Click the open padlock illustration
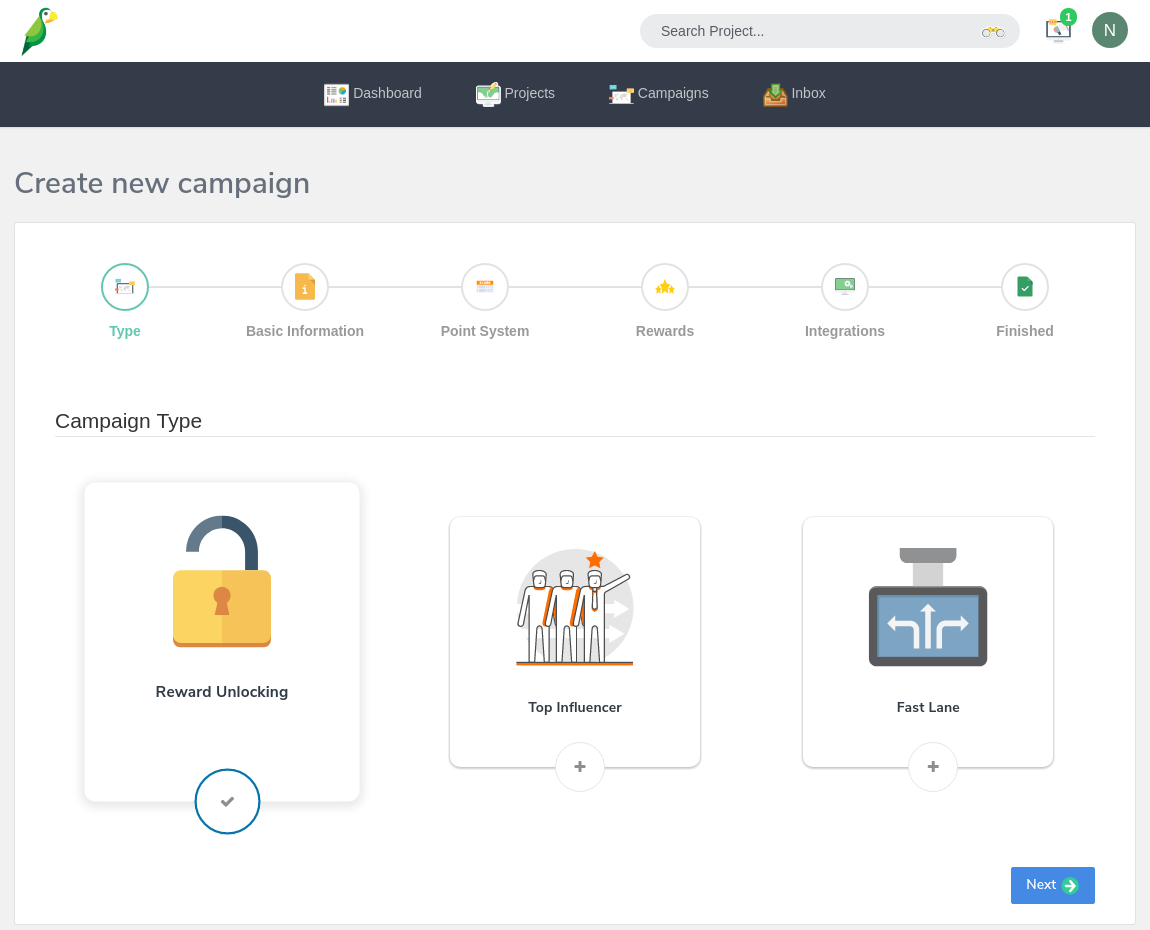Viewport: 1150px width, 930px height. point(222,582)
